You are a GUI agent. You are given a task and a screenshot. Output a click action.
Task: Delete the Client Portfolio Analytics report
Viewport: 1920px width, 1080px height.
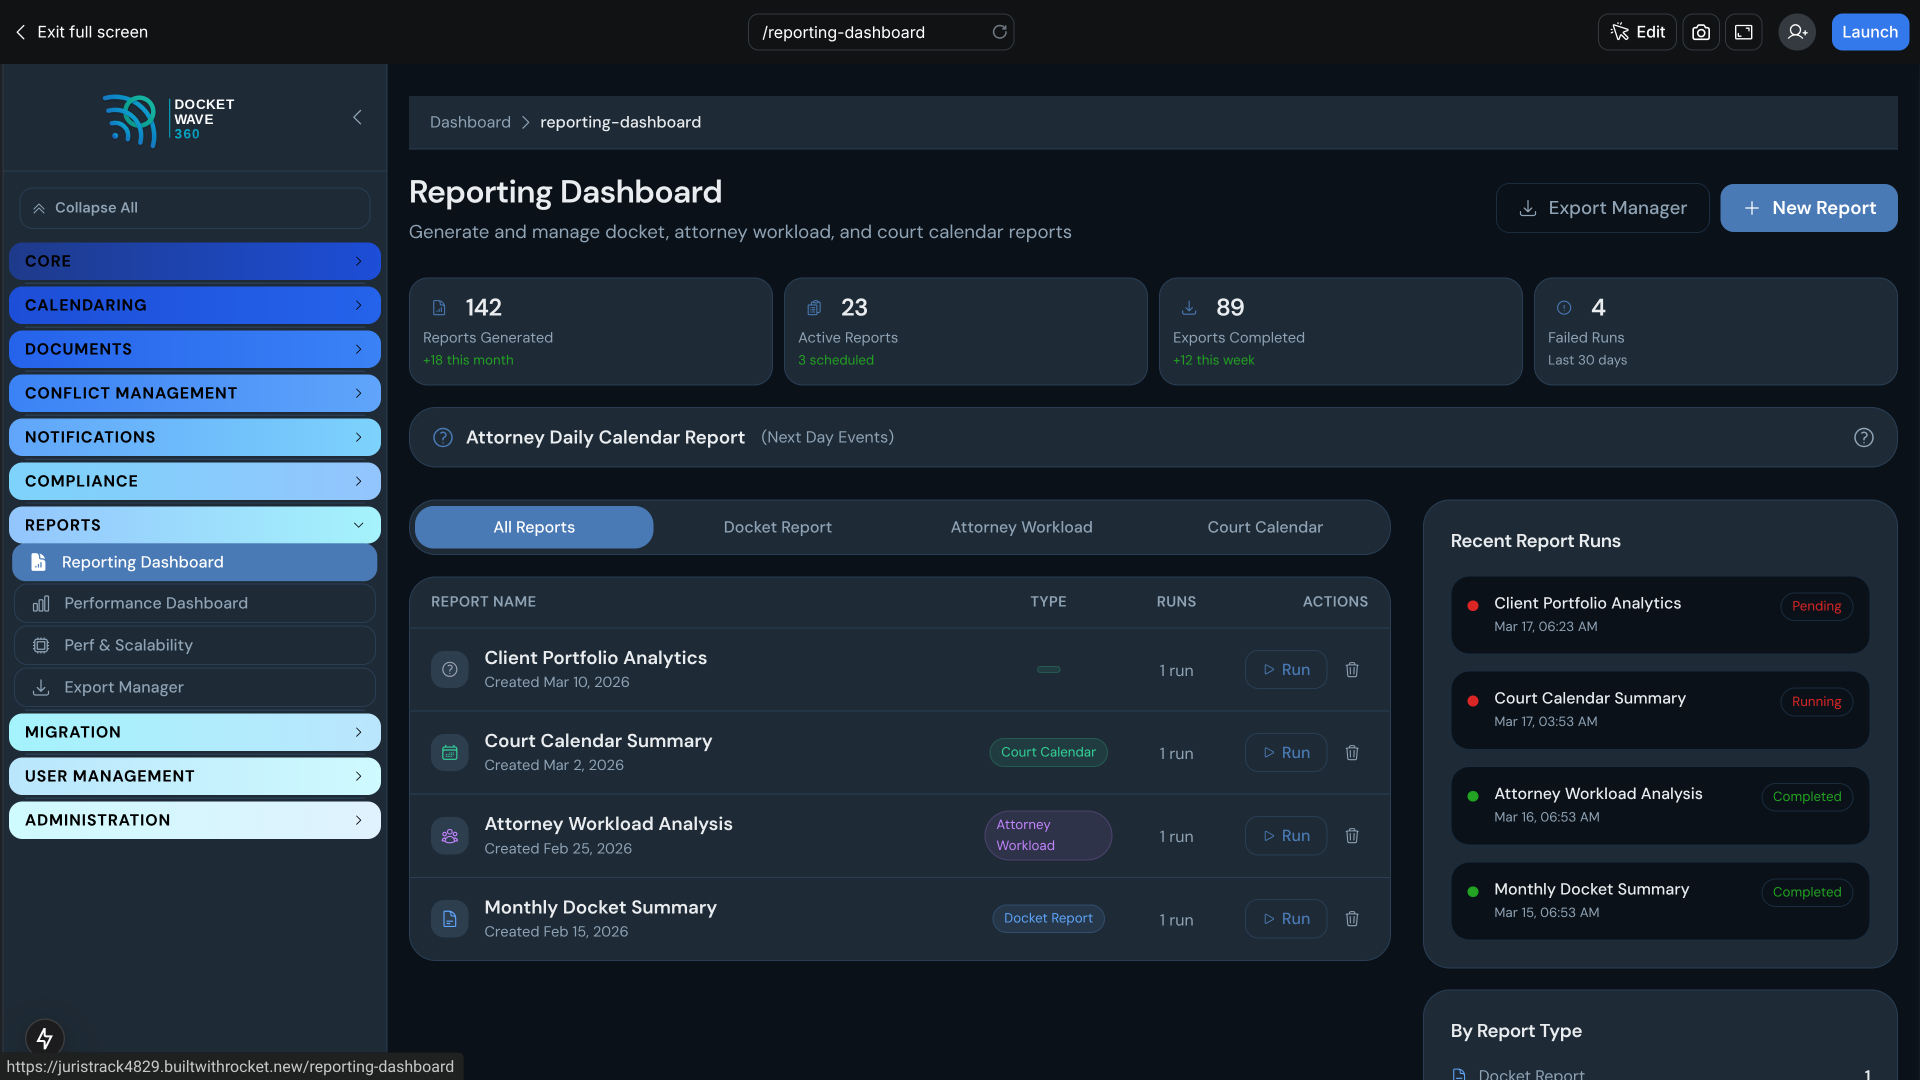tap(1352, 670)
